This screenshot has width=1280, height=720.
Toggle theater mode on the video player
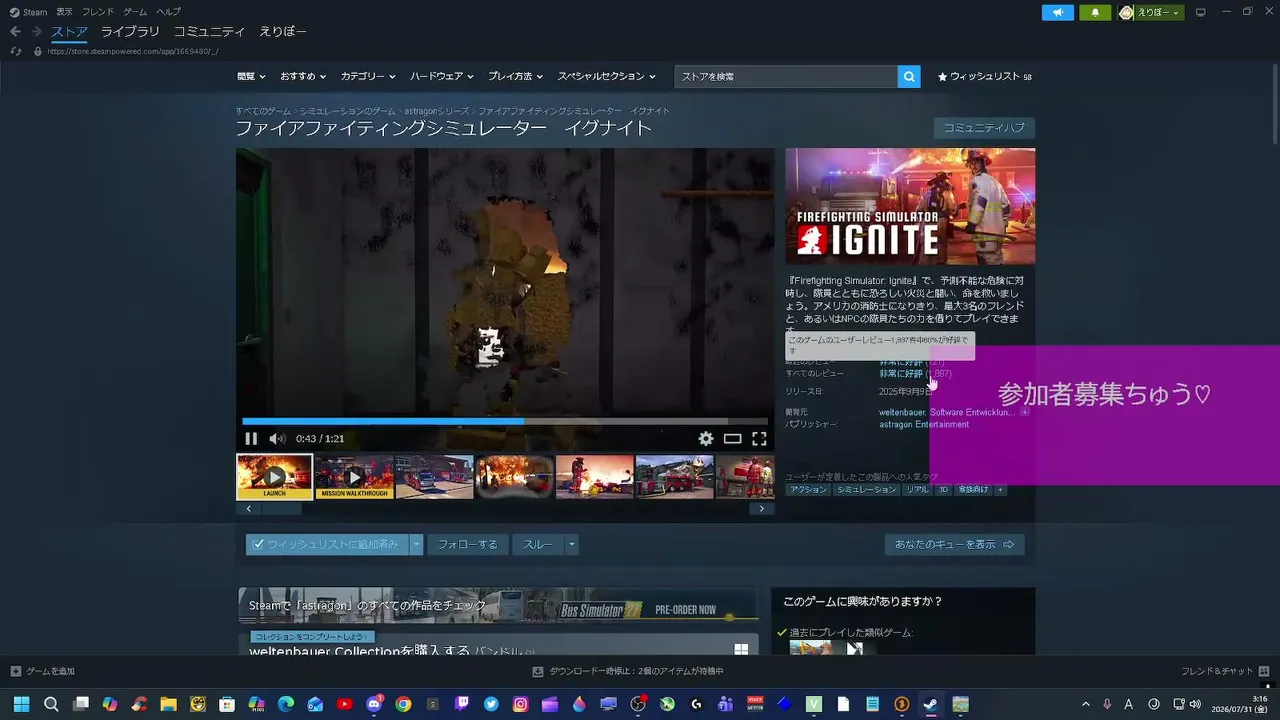point(733,439)
